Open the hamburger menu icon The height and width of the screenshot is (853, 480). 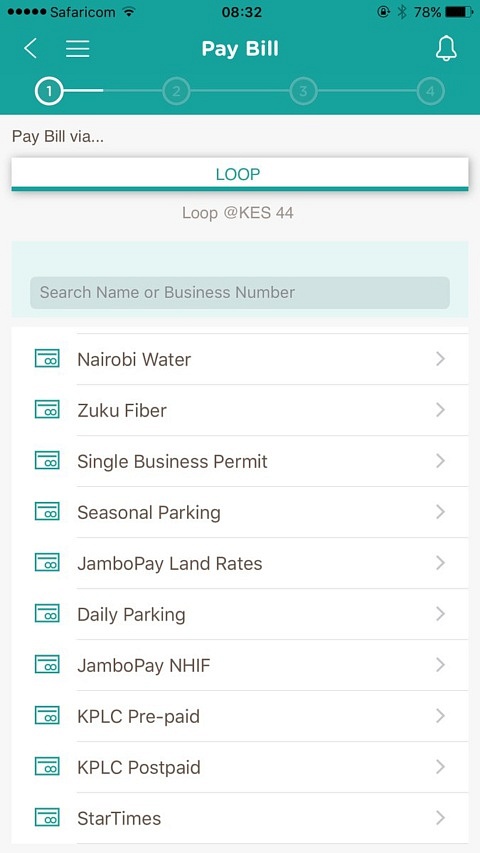tap(78, 48)
